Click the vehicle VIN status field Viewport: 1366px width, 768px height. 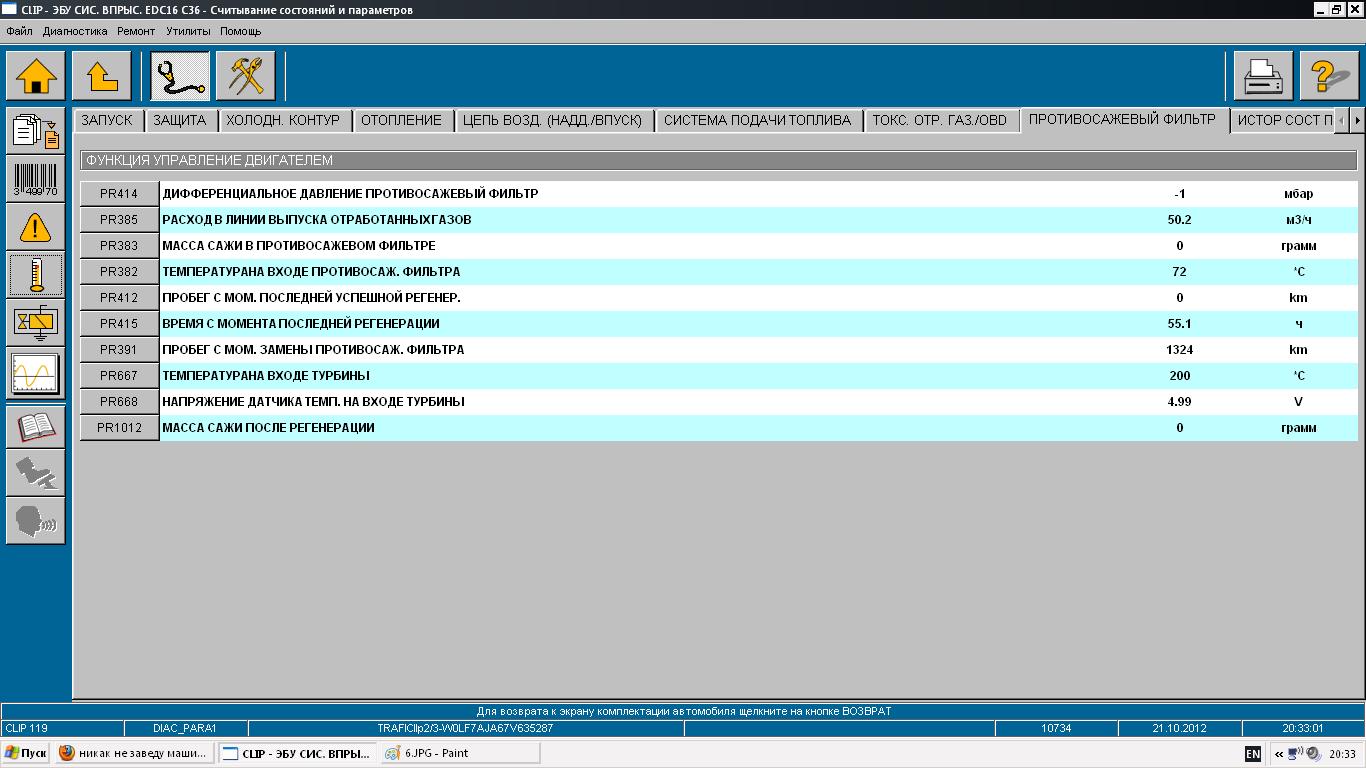[465, 728]
